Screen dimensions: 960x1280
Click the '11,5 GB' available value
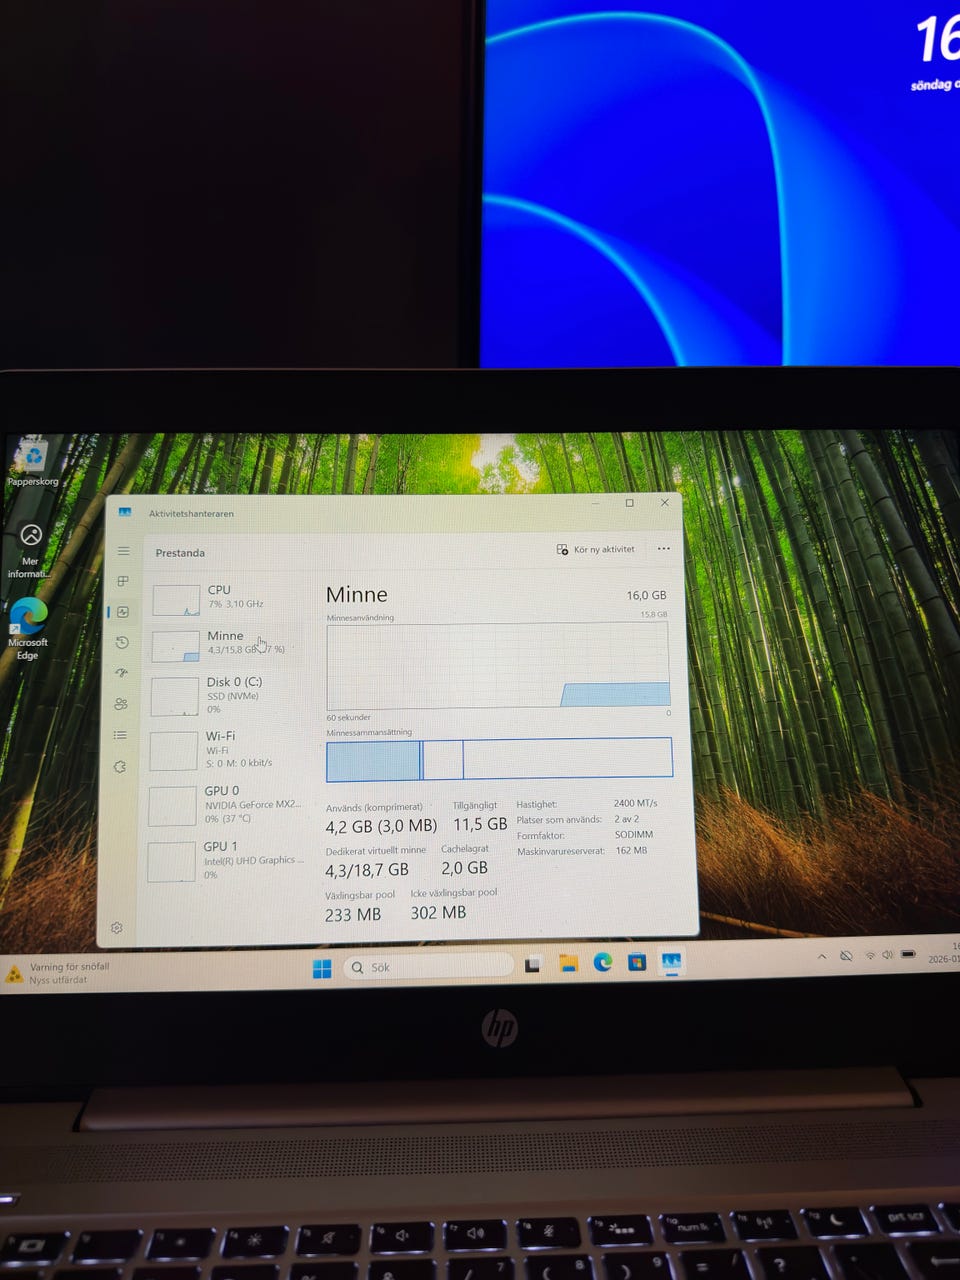480,824
